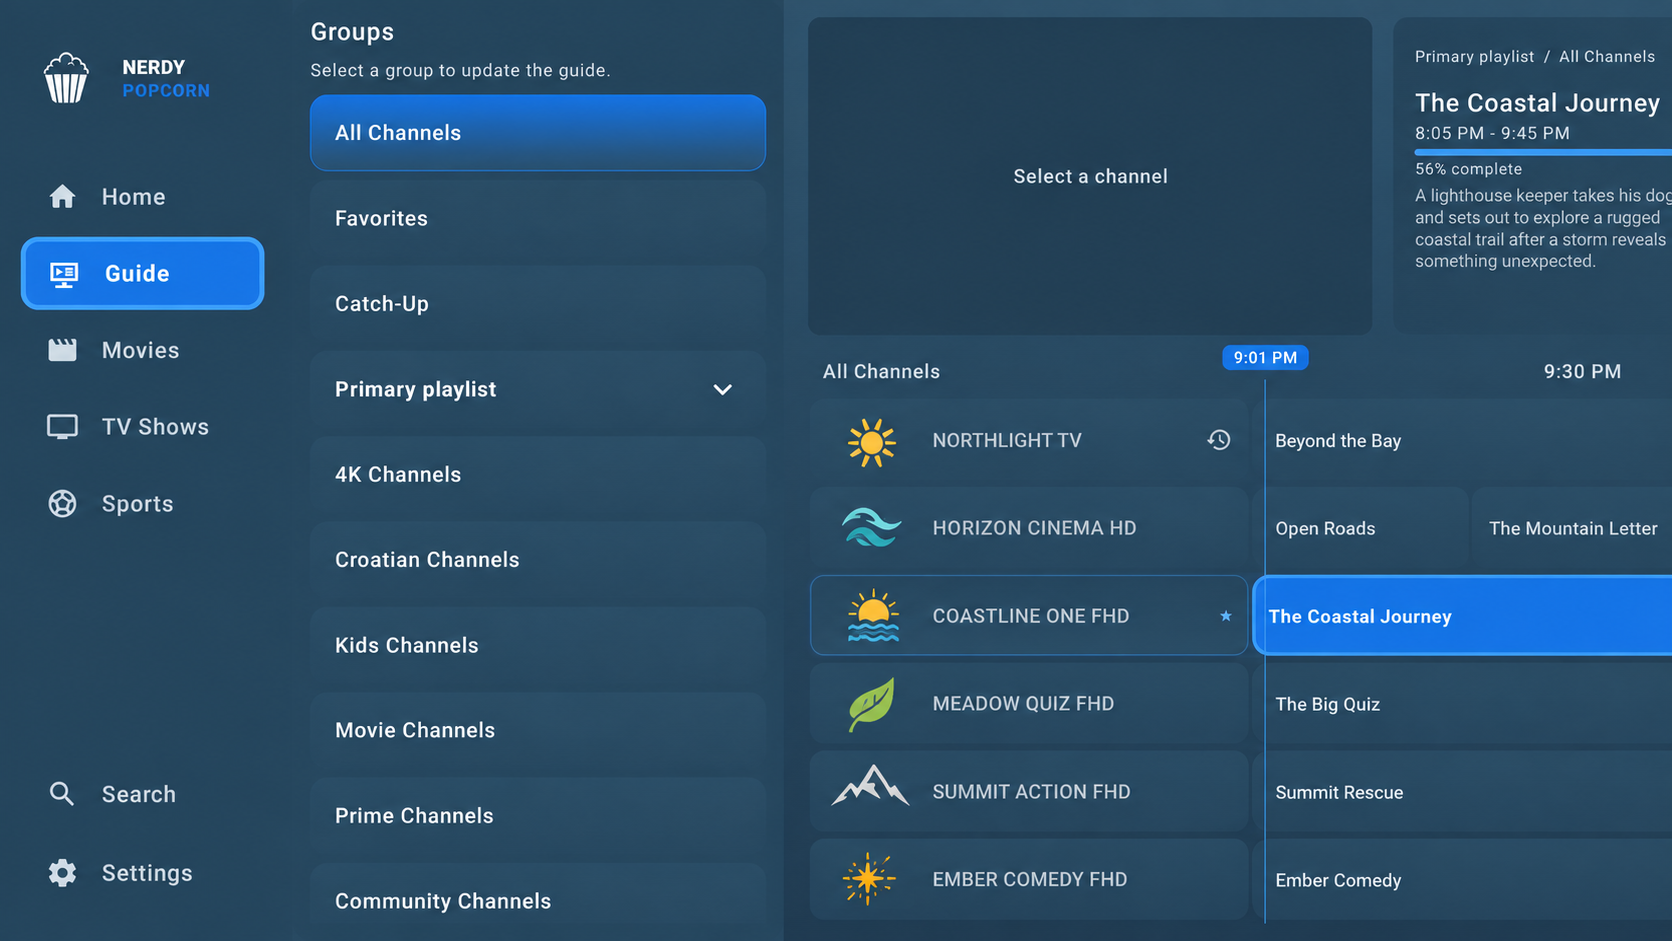Click the 9:30 PM time header

coord(1582,372)
